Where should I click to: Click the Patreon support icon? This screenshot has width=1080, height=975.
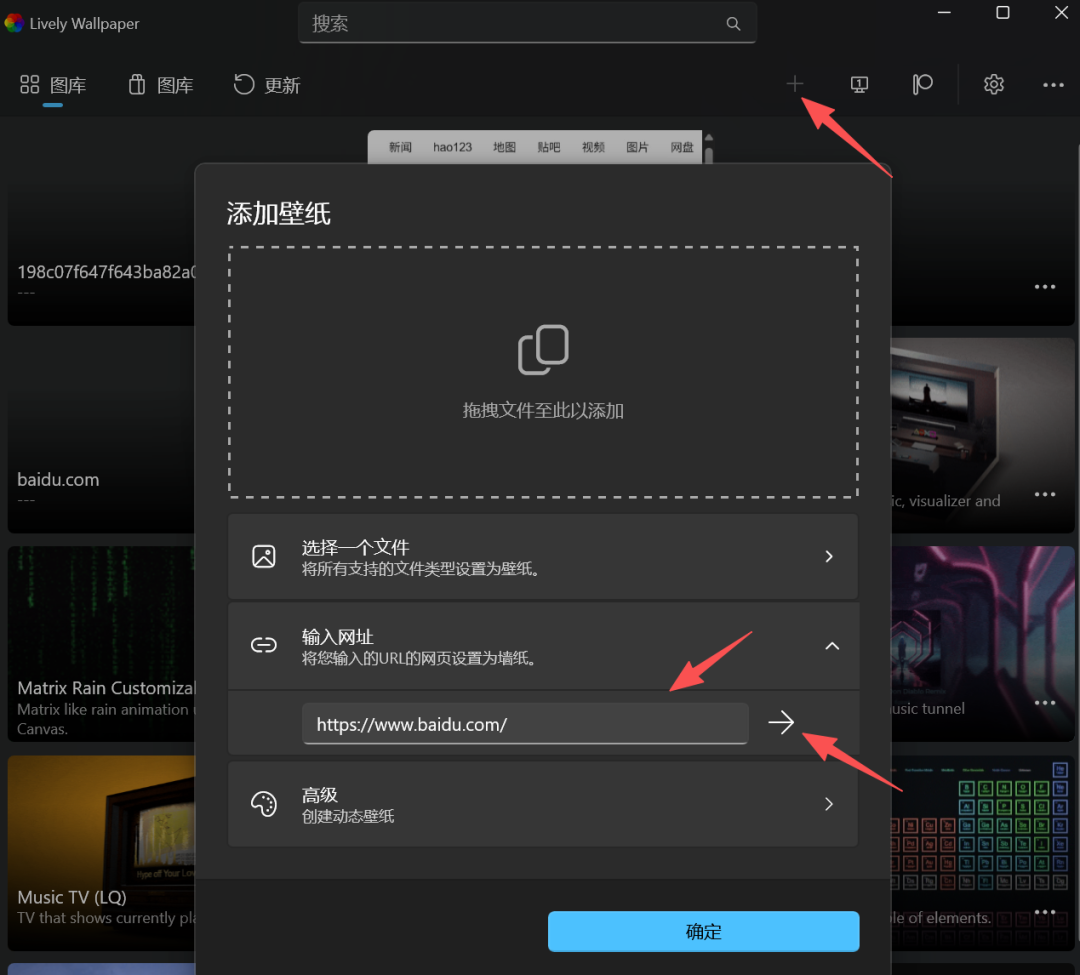(x=922, y=84)
